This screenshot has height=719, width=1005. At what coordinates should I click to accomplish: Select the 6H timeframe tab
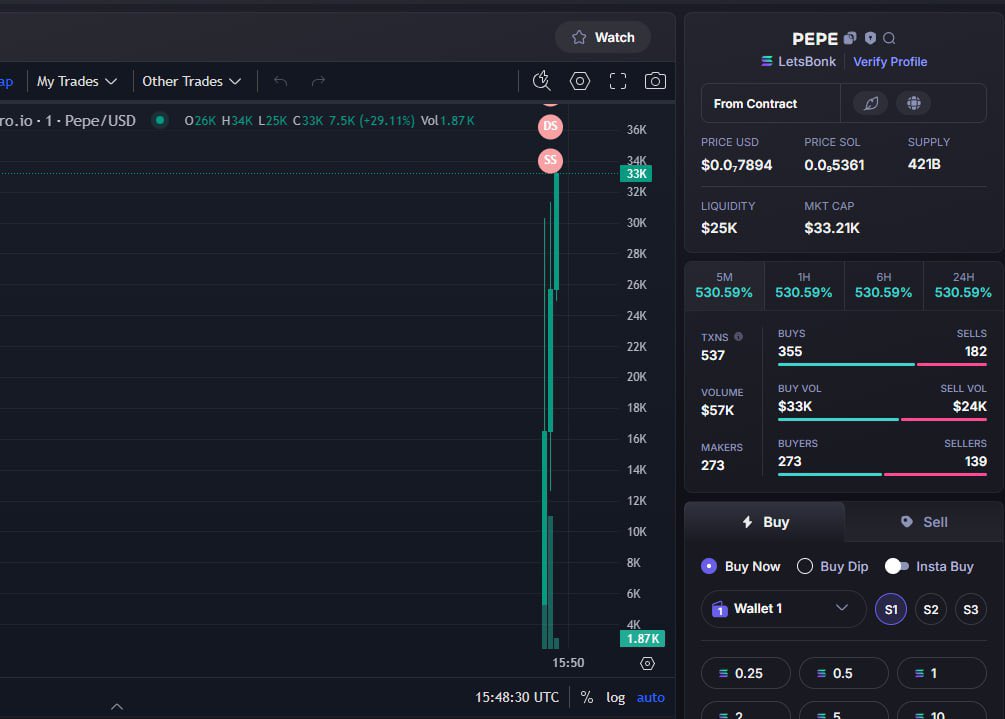pyautogui.click(x=883, y=285)
